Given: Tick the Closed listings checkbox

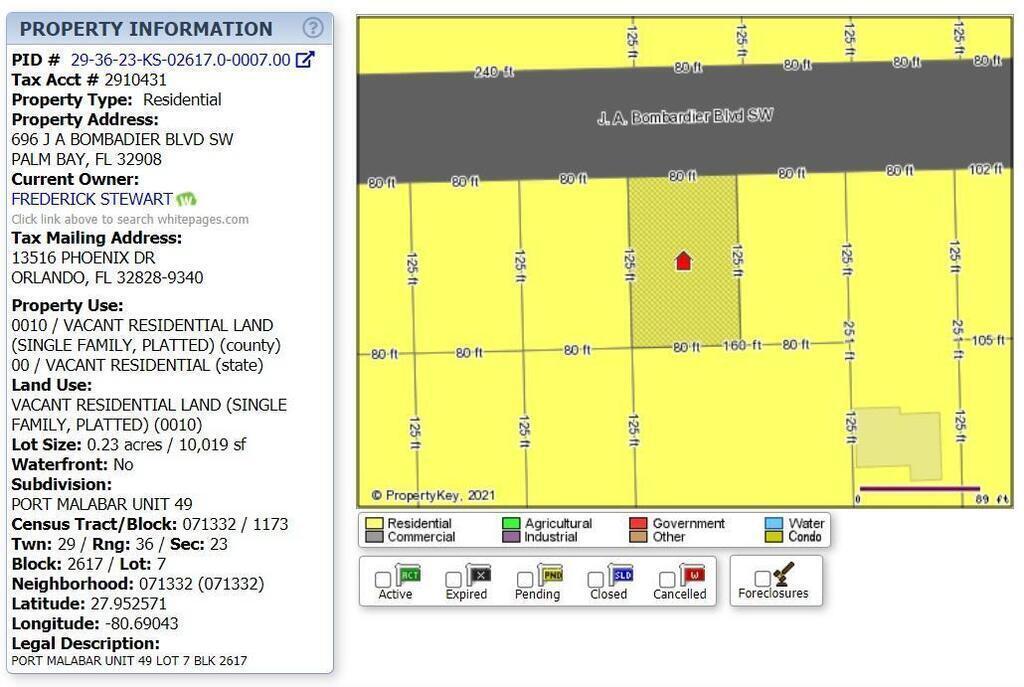Looking at the screenshot, I should [x=596, y=579].
